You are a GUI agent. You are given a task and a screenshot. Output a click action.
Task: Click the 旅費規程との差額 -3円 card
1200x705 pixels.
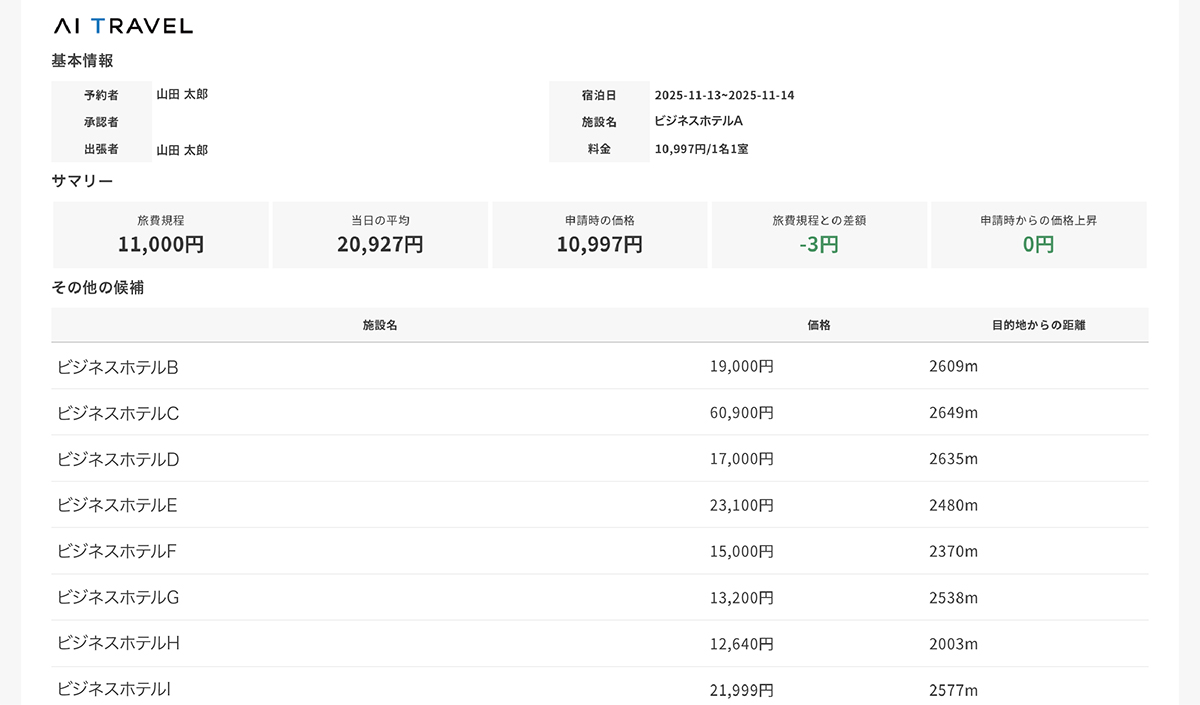tap(819, 235)
